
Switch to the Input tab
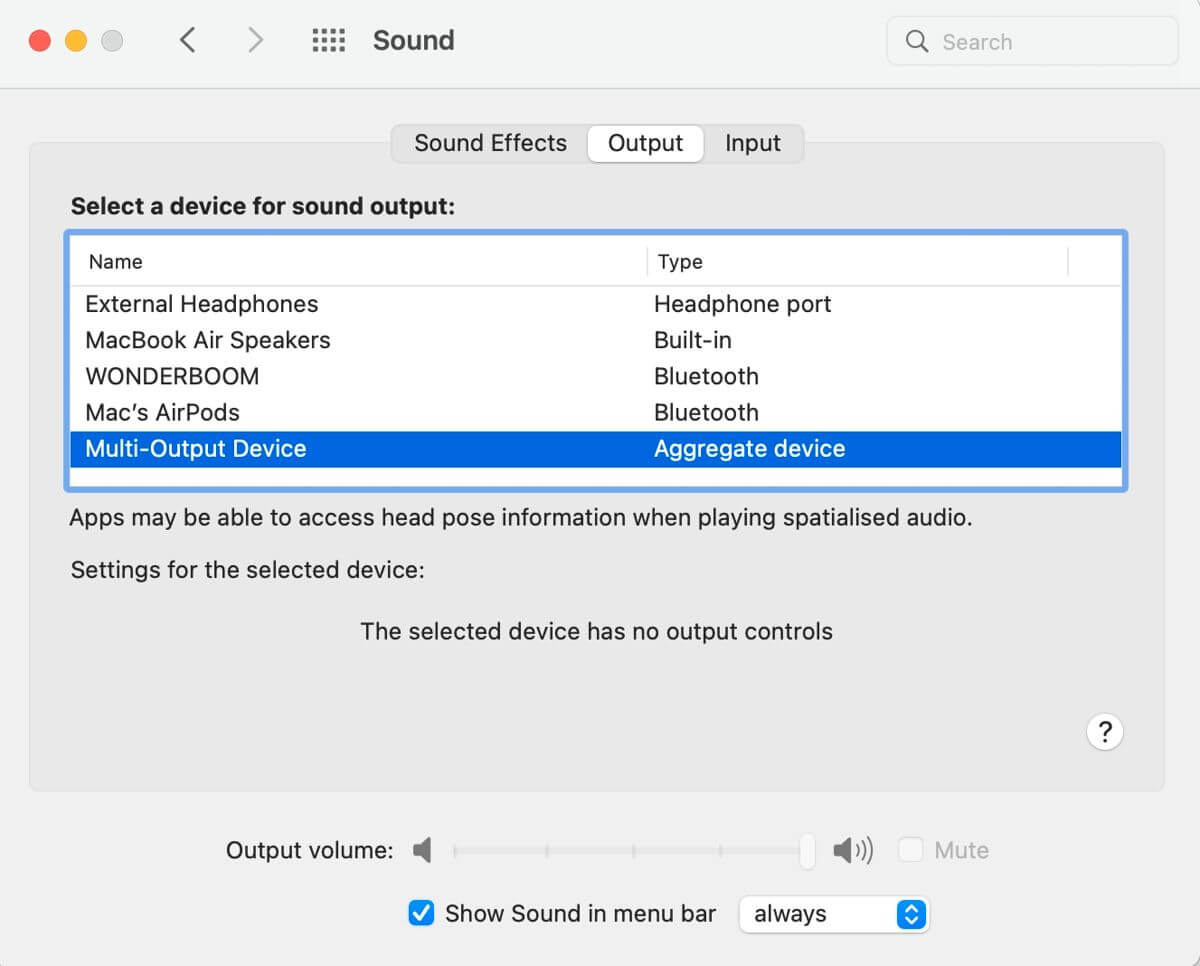click(752, 143)
